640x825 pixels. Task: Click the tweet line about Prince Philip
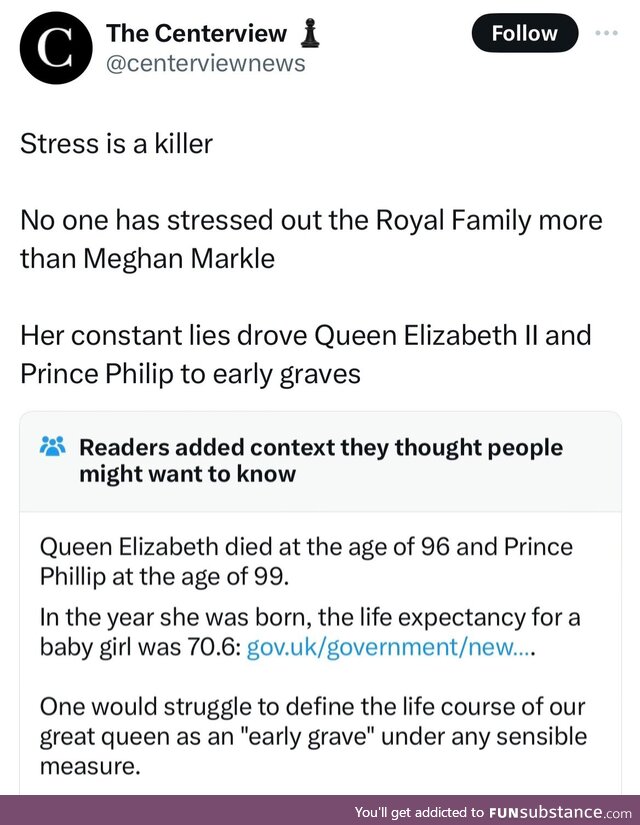coord(306,355)
